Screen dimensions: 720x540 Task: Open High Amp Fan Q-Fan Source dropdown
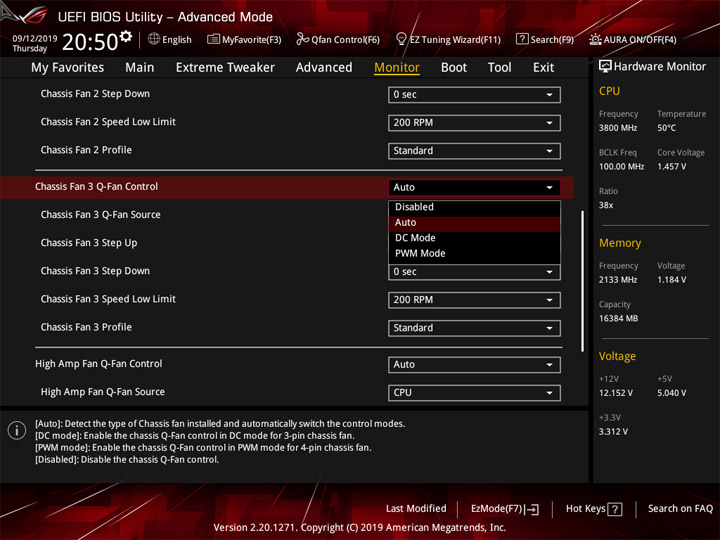pos(474,393)
